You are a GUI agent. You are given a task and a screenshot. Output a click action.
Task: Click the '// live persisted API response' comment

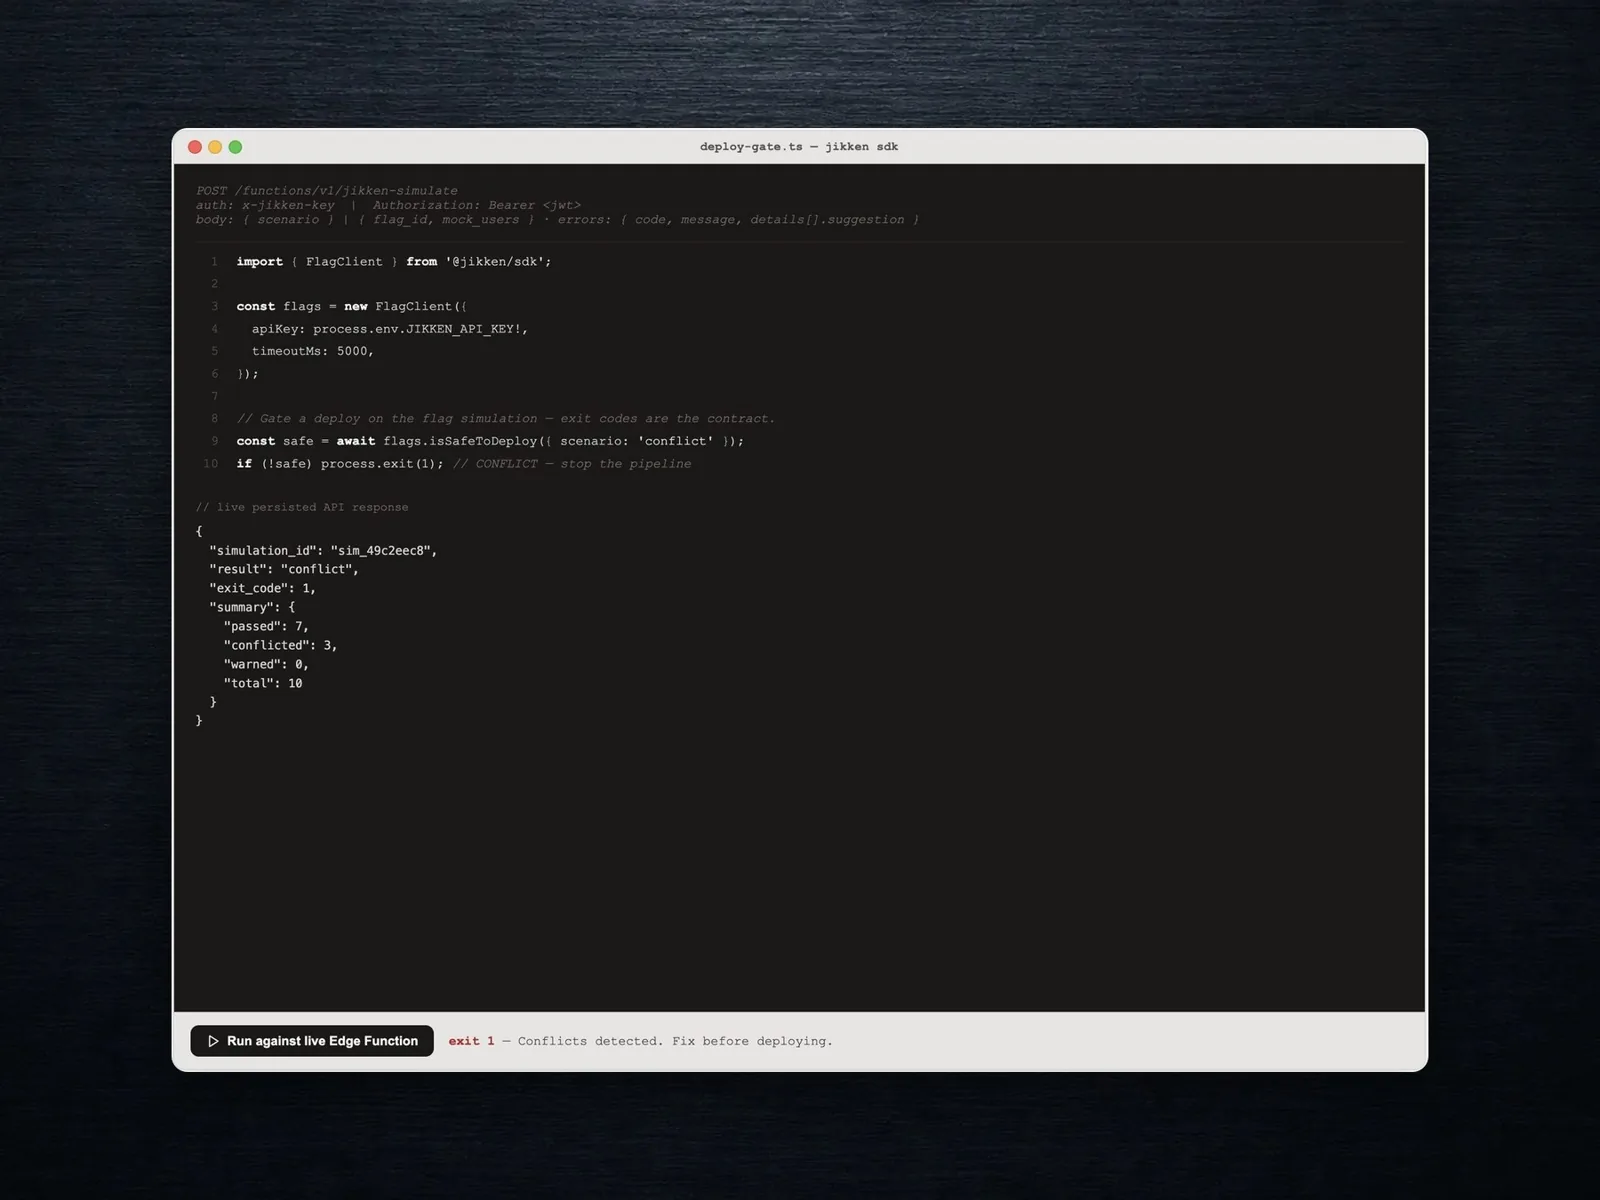pyautogui.click(x=302, y=507)
